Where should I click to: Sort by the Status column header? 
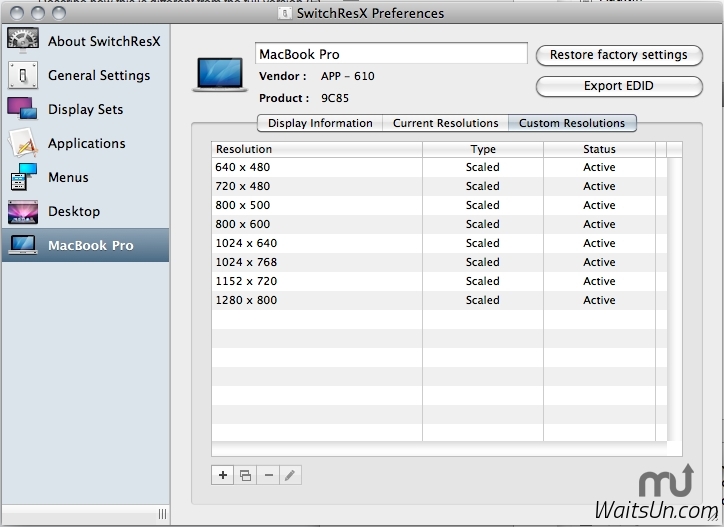599,149
